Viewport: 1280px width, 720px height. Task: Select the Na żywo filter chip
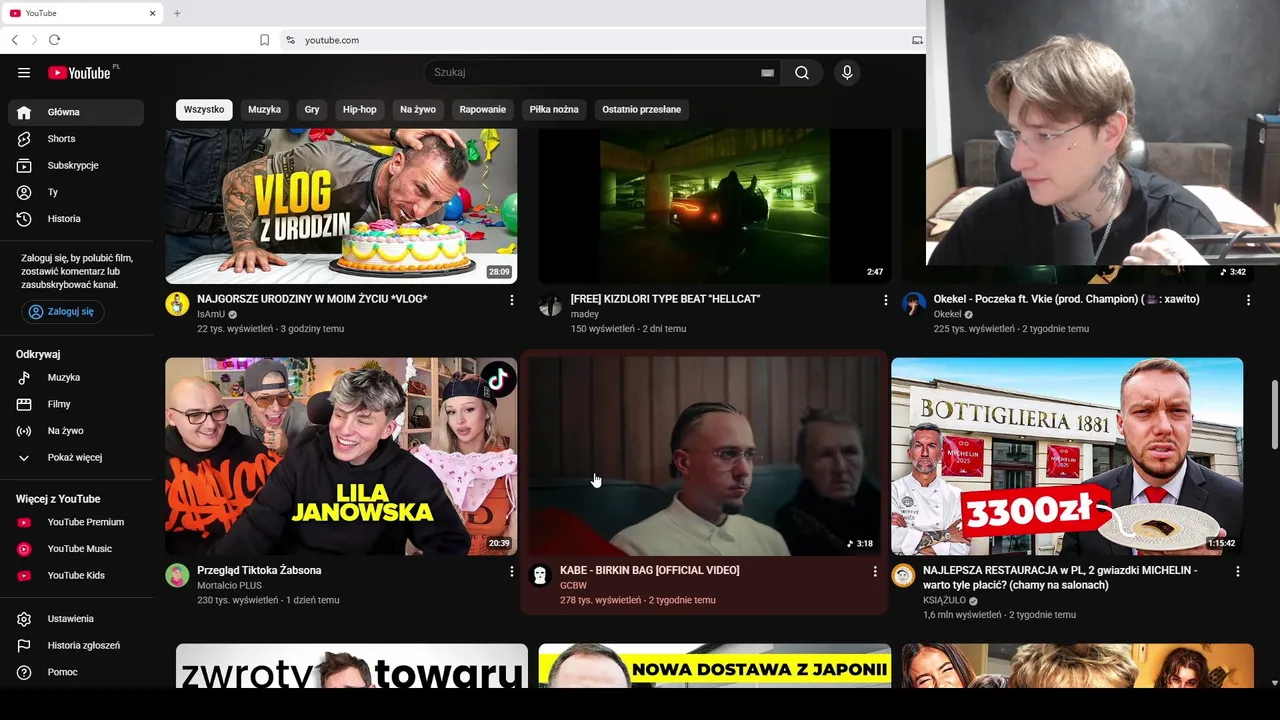[x=418, y=110]
